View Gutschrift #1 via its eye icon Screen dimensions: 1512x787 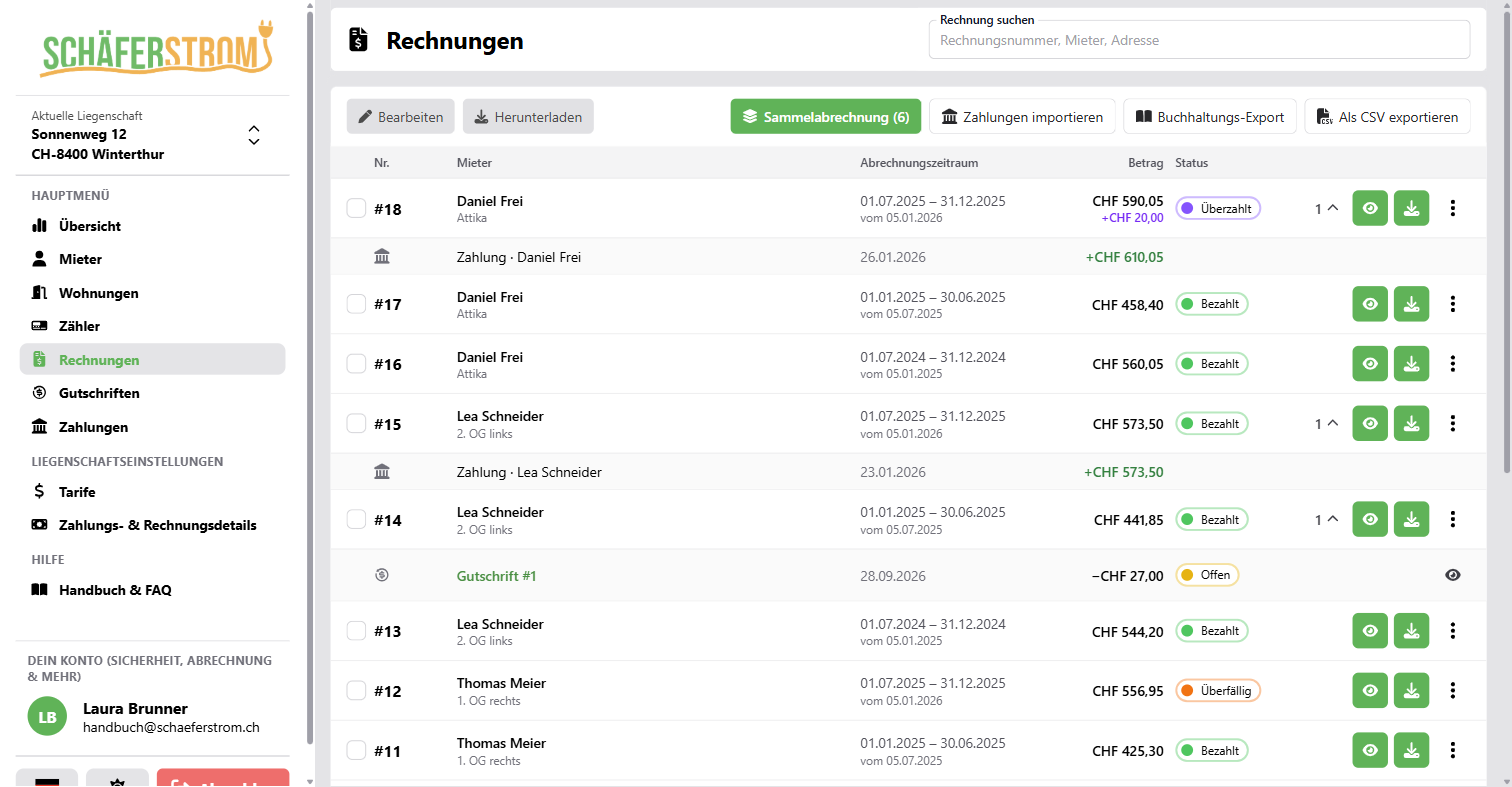1453,575
